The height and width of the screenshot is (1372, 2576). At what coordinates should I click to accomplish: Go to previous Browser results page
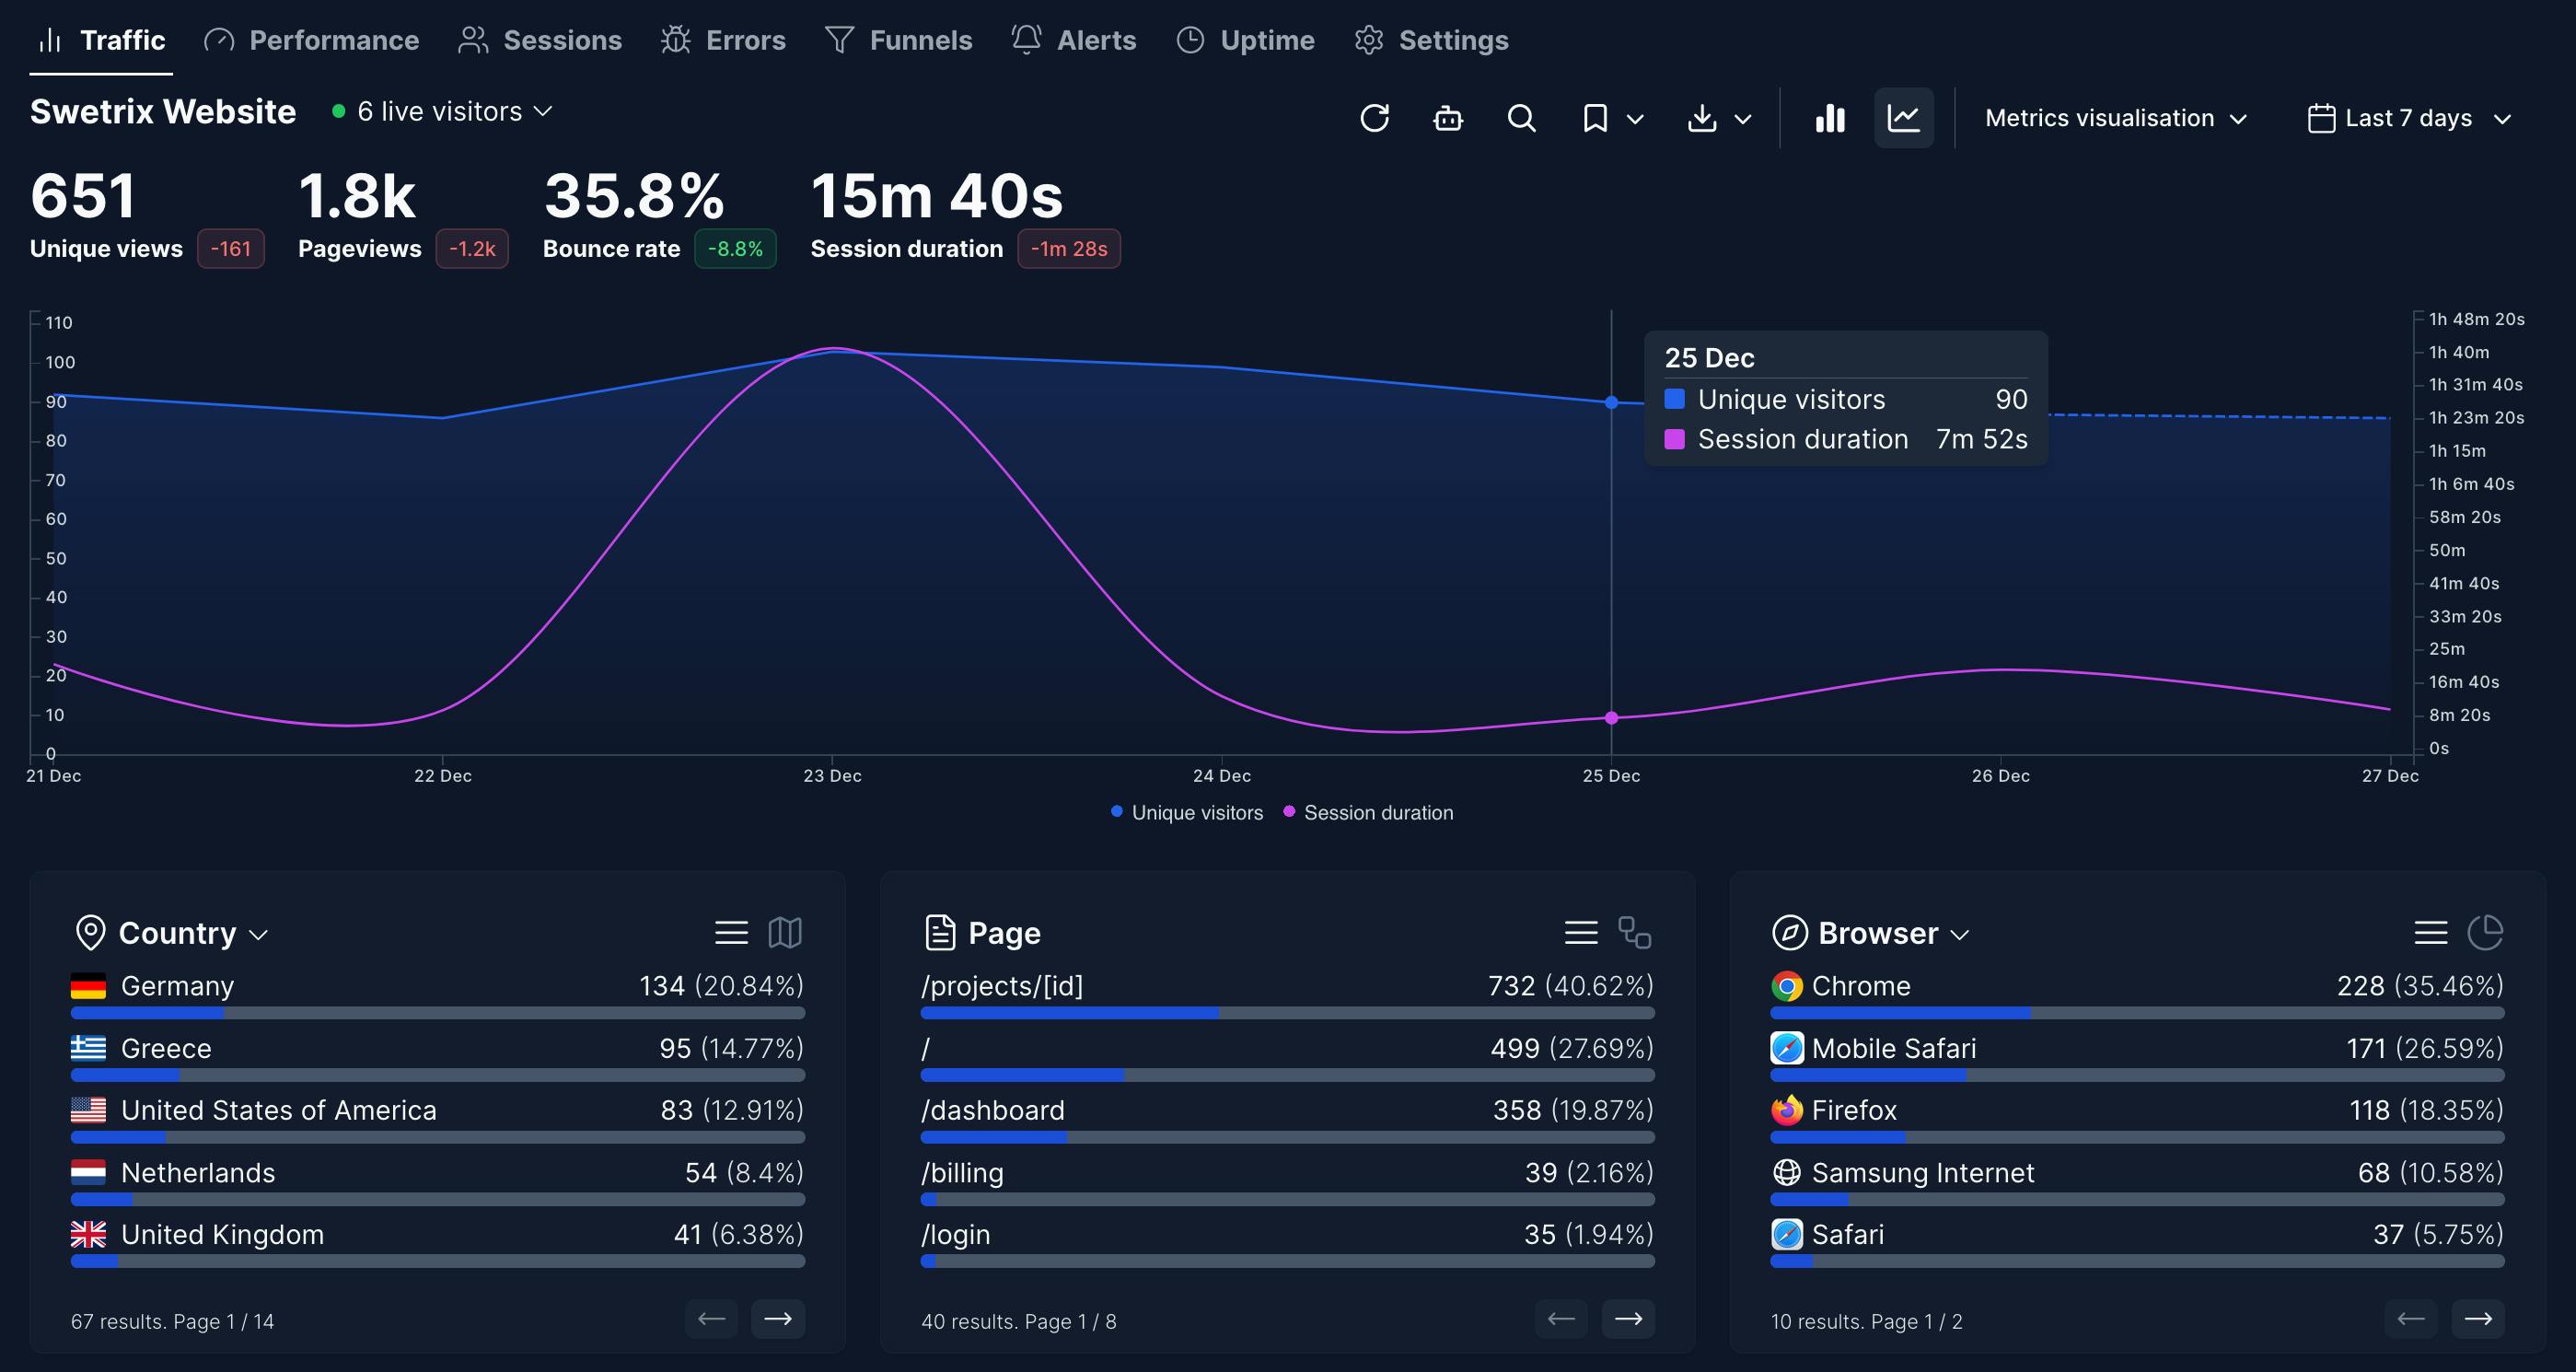[2411, 1319]
